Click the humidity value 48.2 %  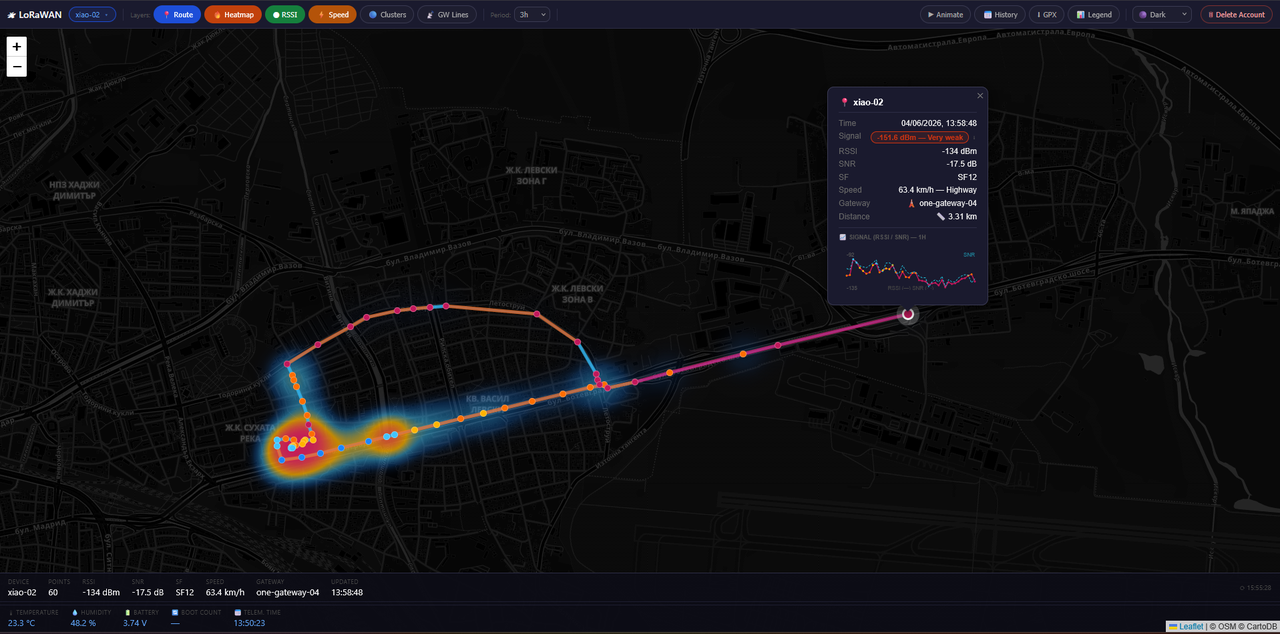coord(83,623)
